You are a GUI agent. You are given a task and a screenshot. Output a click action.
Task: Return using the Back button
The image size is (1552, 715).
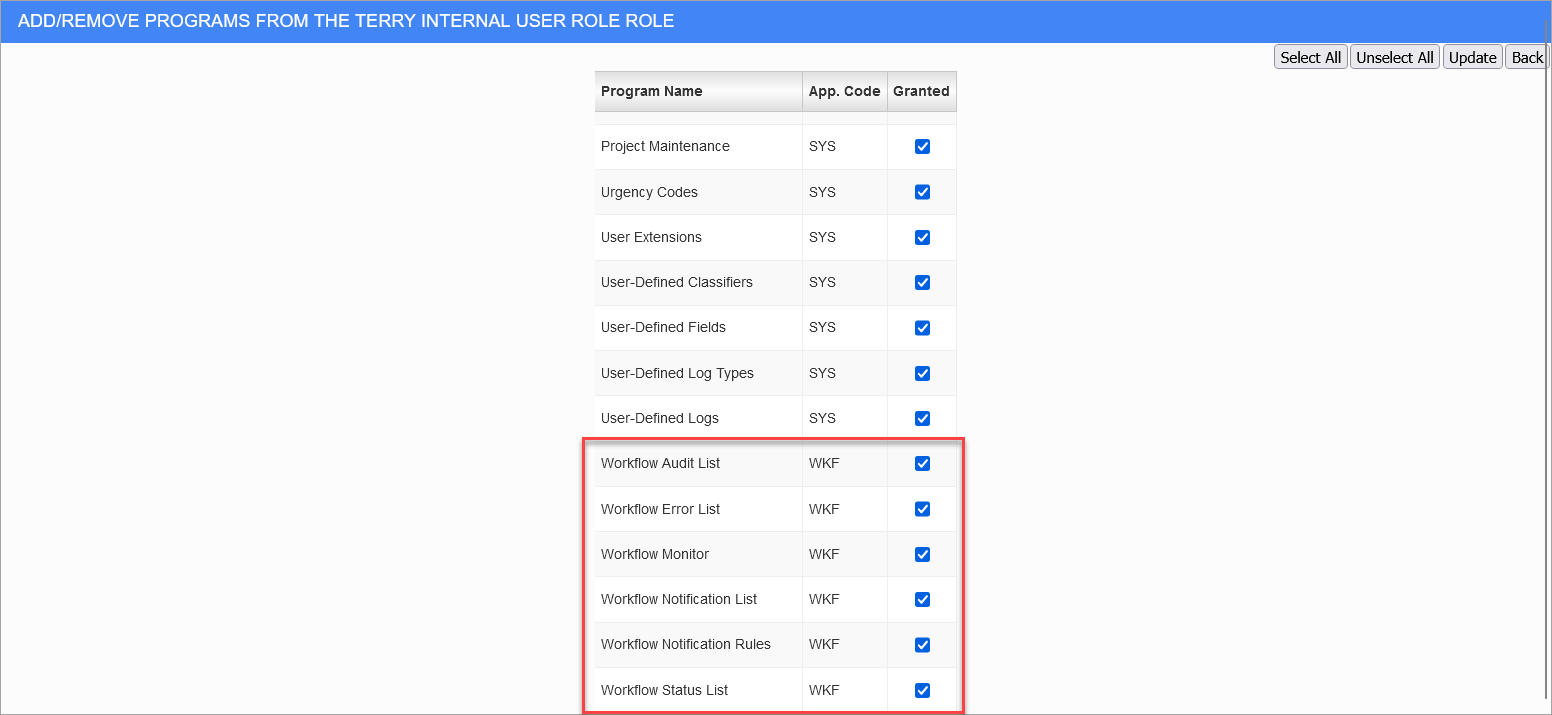click(1526, 56)
